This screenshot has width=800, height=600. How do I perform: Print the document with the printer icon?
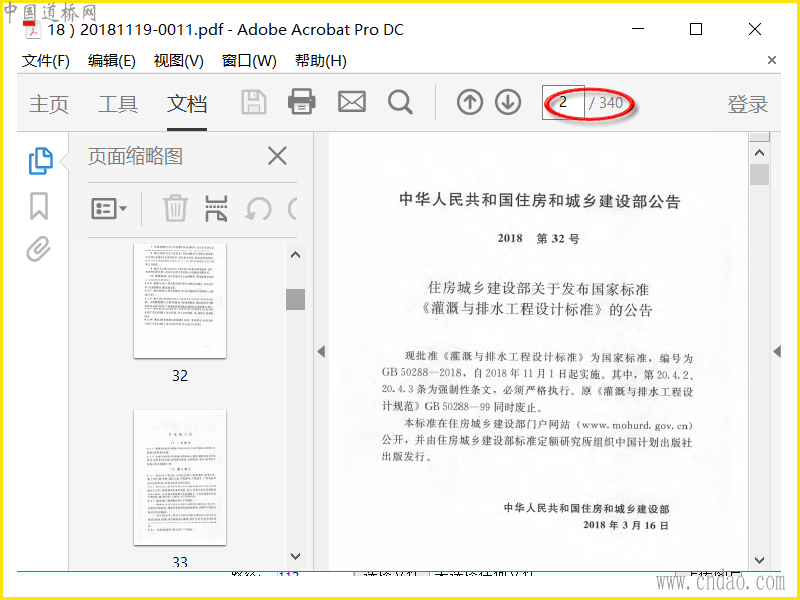[302, 101]
